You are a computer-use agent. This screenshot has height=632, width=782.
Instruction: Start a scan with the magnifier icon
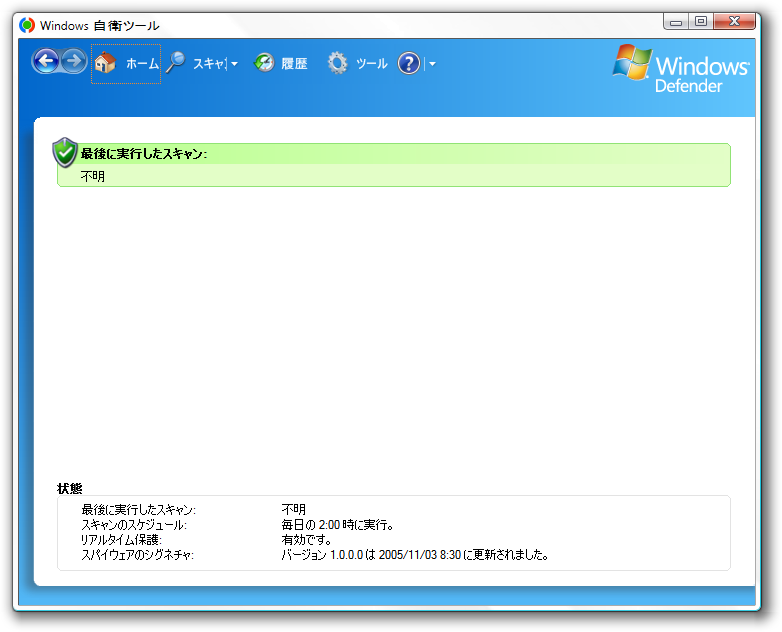pos(176,63)
